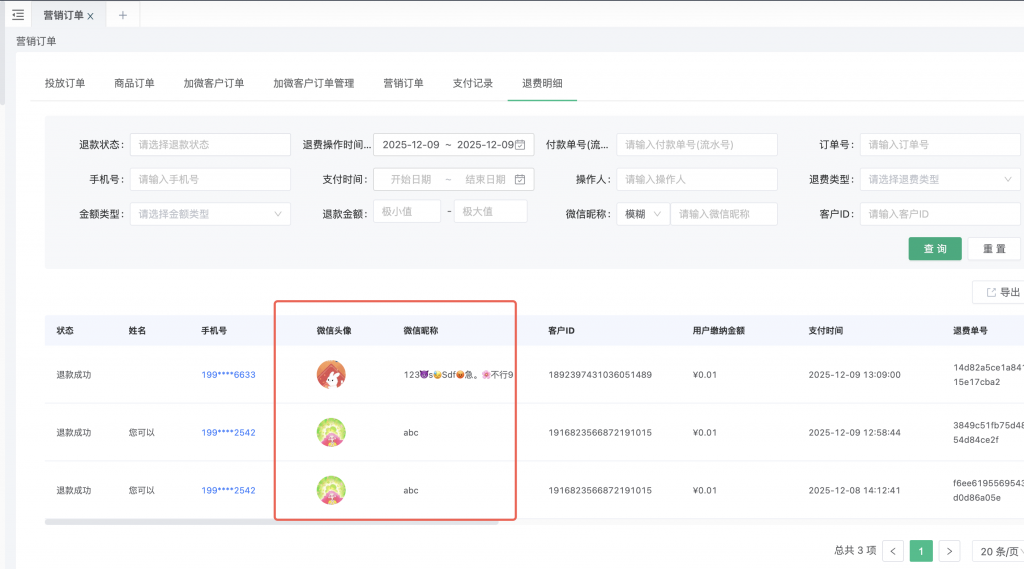Expand the 退费类型 dropdown

940,179
